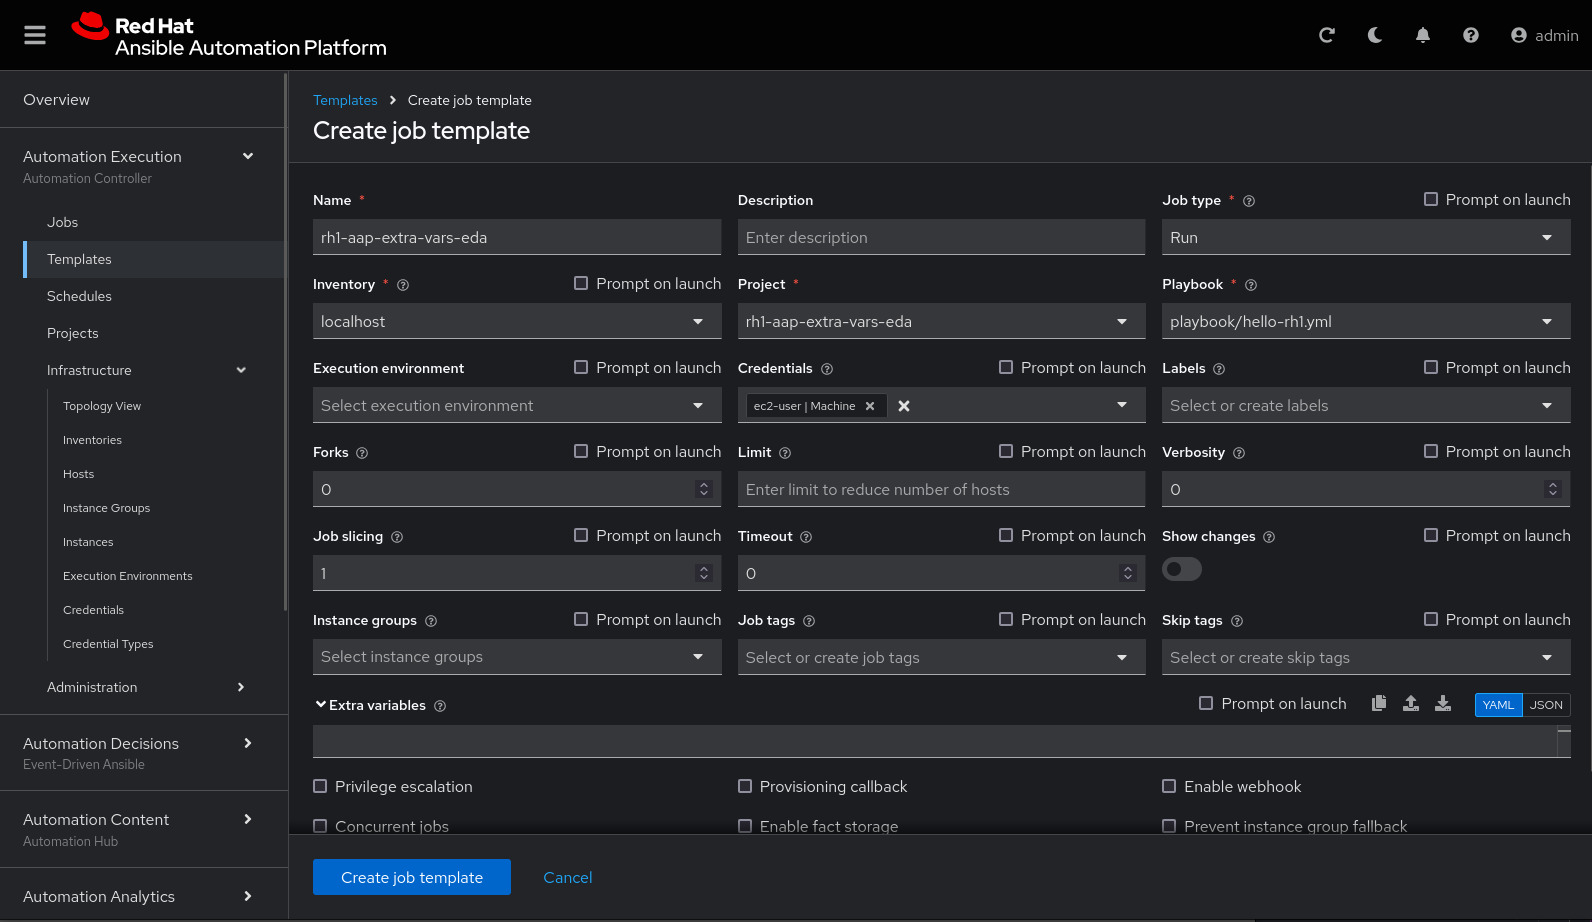Open Select or create job tags dropdown

942,657
